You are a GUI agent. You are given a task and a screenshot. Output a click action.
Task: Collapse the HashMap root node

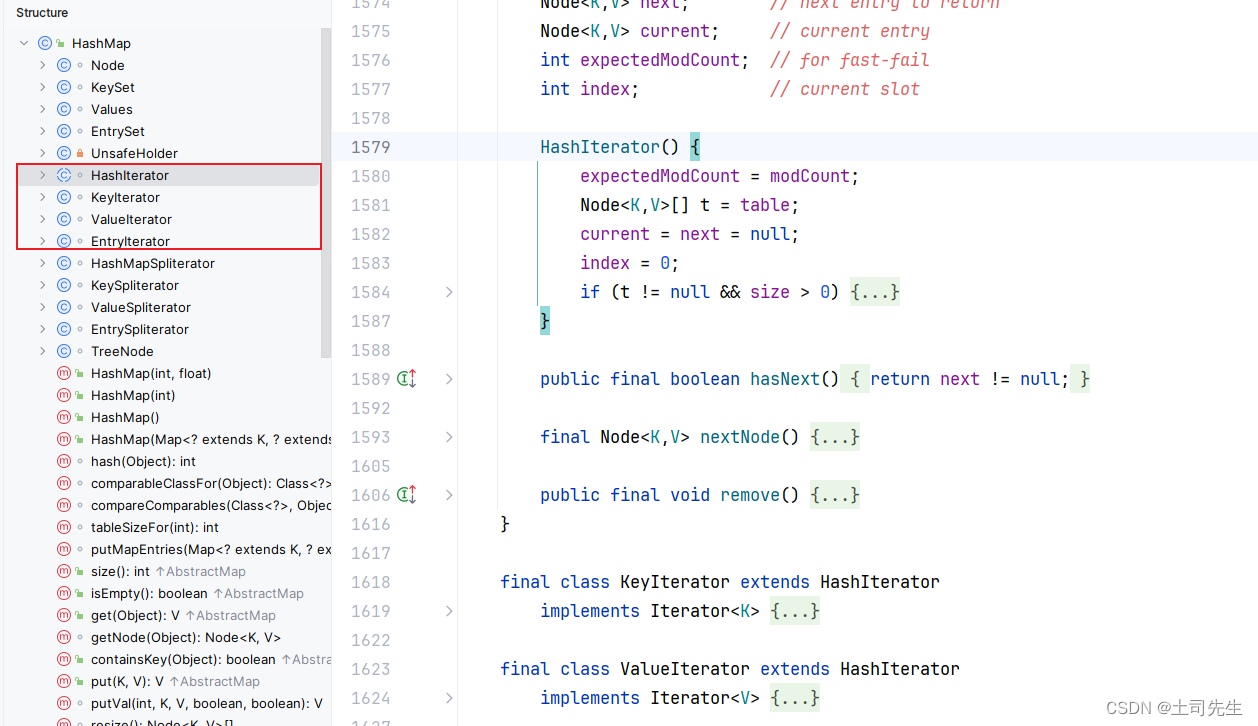tap(23, 43)
